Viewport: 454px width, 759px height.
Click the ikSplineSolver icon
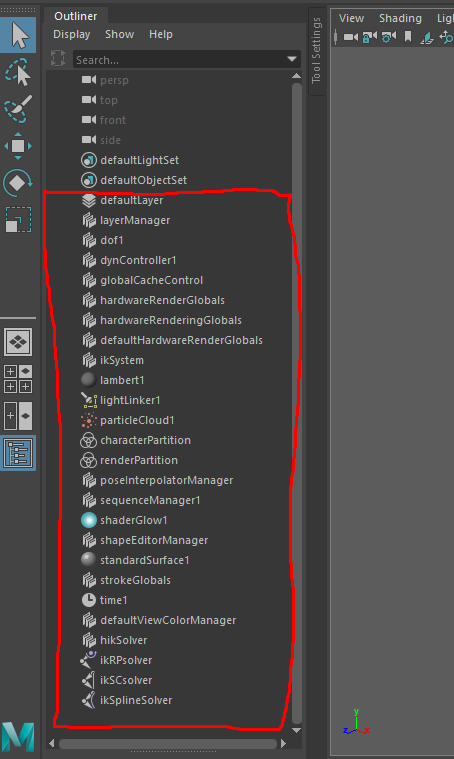(x=89, y=700)
